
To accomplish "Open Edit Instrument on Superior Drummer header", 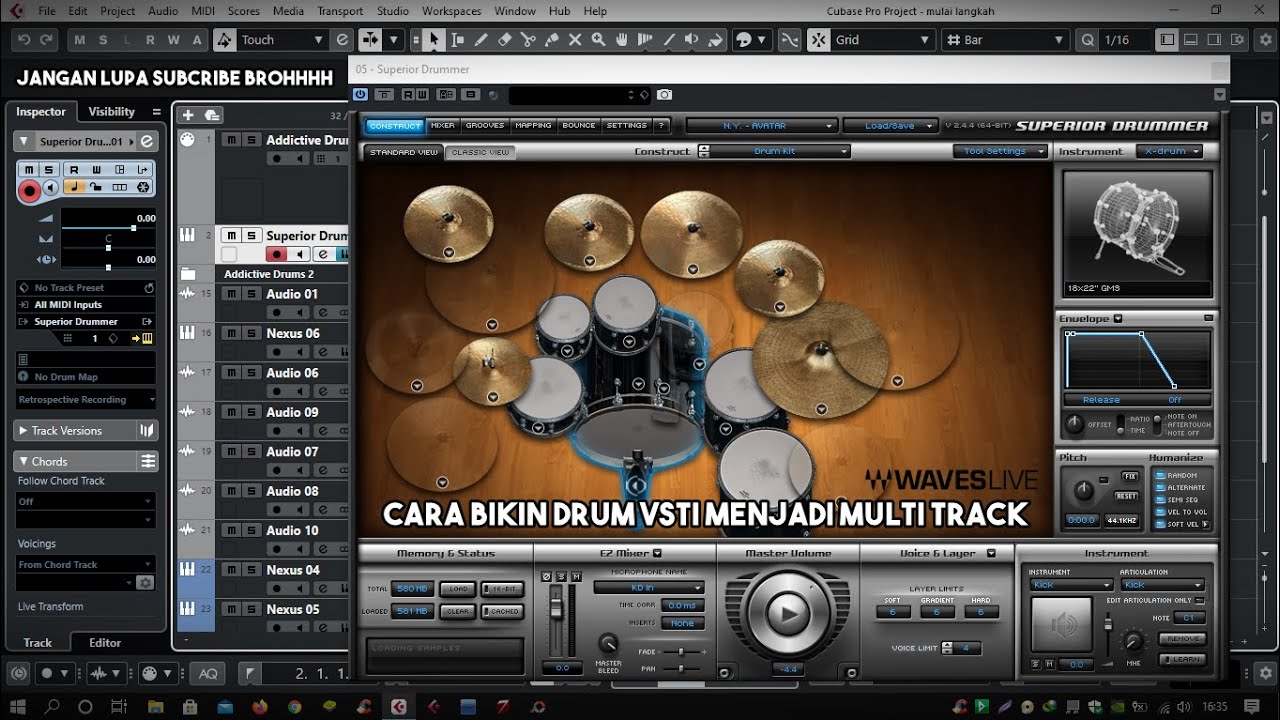I will pos(146,141).
